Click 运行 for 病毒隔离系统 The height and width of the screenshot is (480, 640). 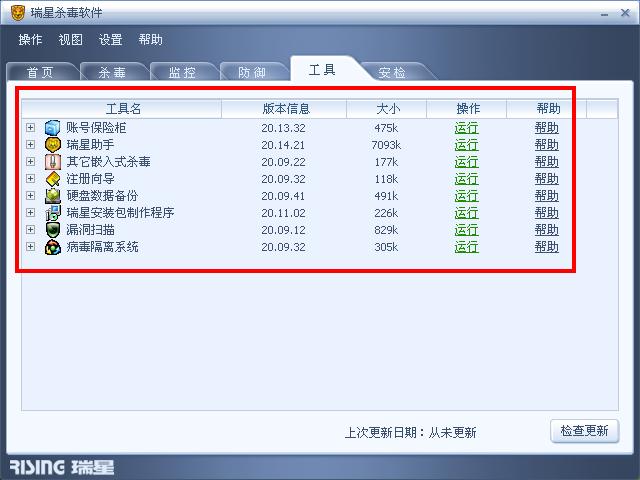pyautogui.click(x=466, y=247)
